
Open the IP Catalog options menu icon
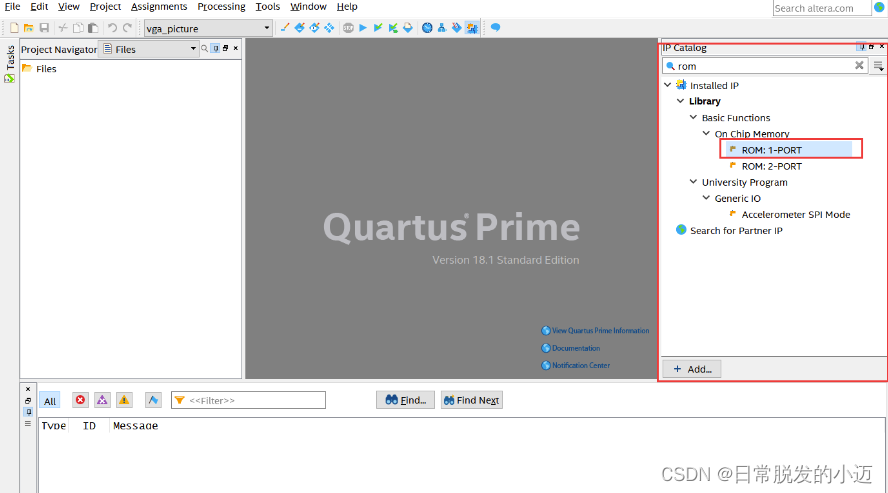click(878, 66)
